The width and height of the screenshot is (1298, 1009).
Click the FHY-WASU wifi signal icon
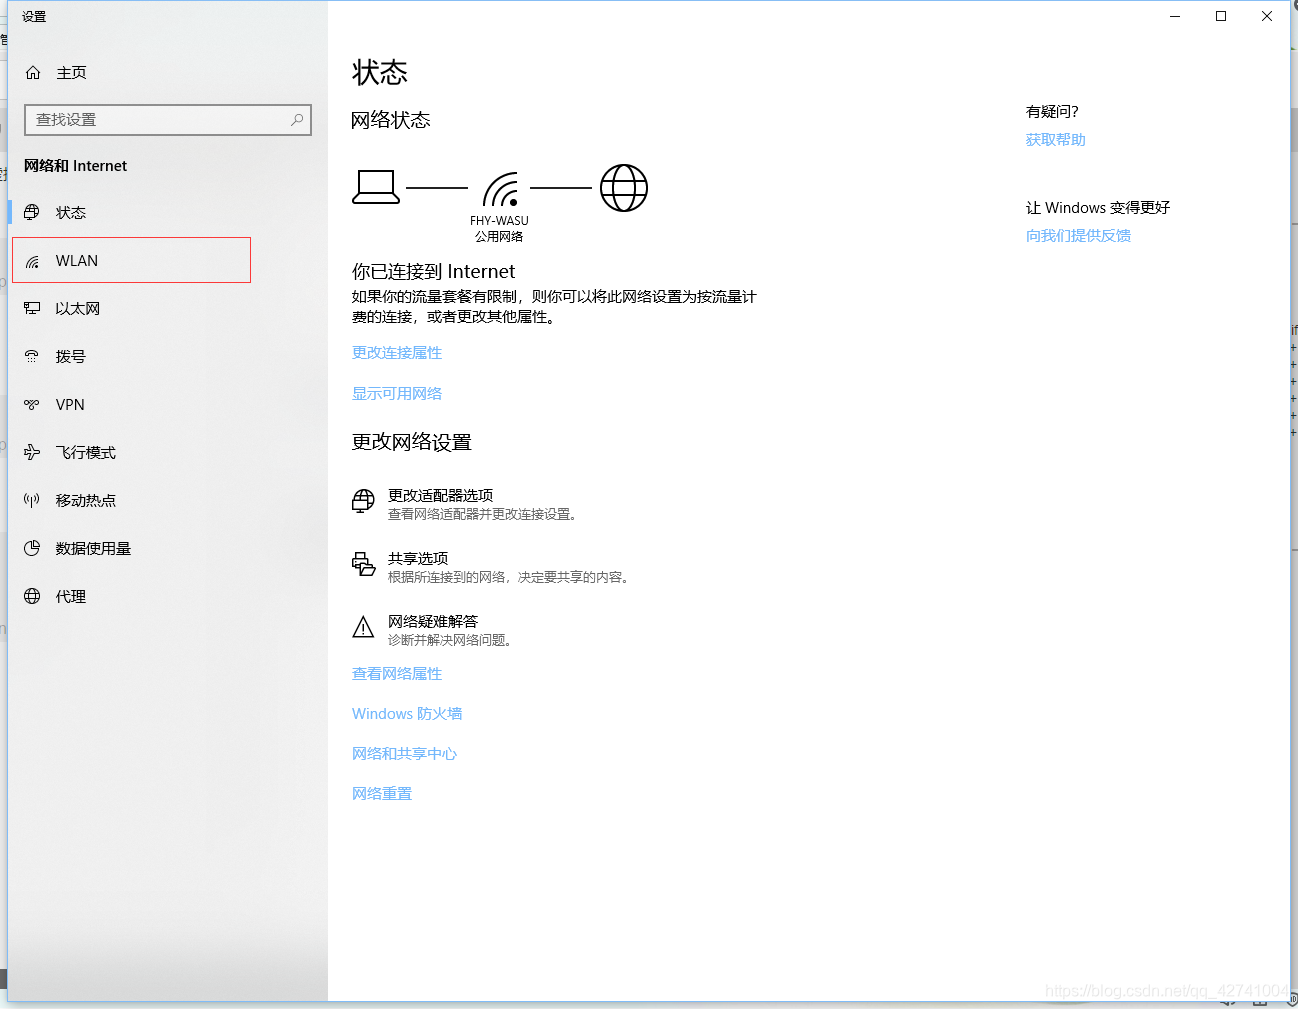tap(500, 189)
